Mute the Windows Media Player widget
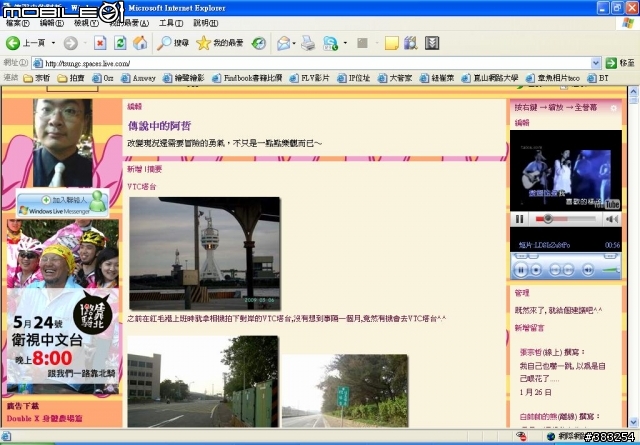 (588, 270)
